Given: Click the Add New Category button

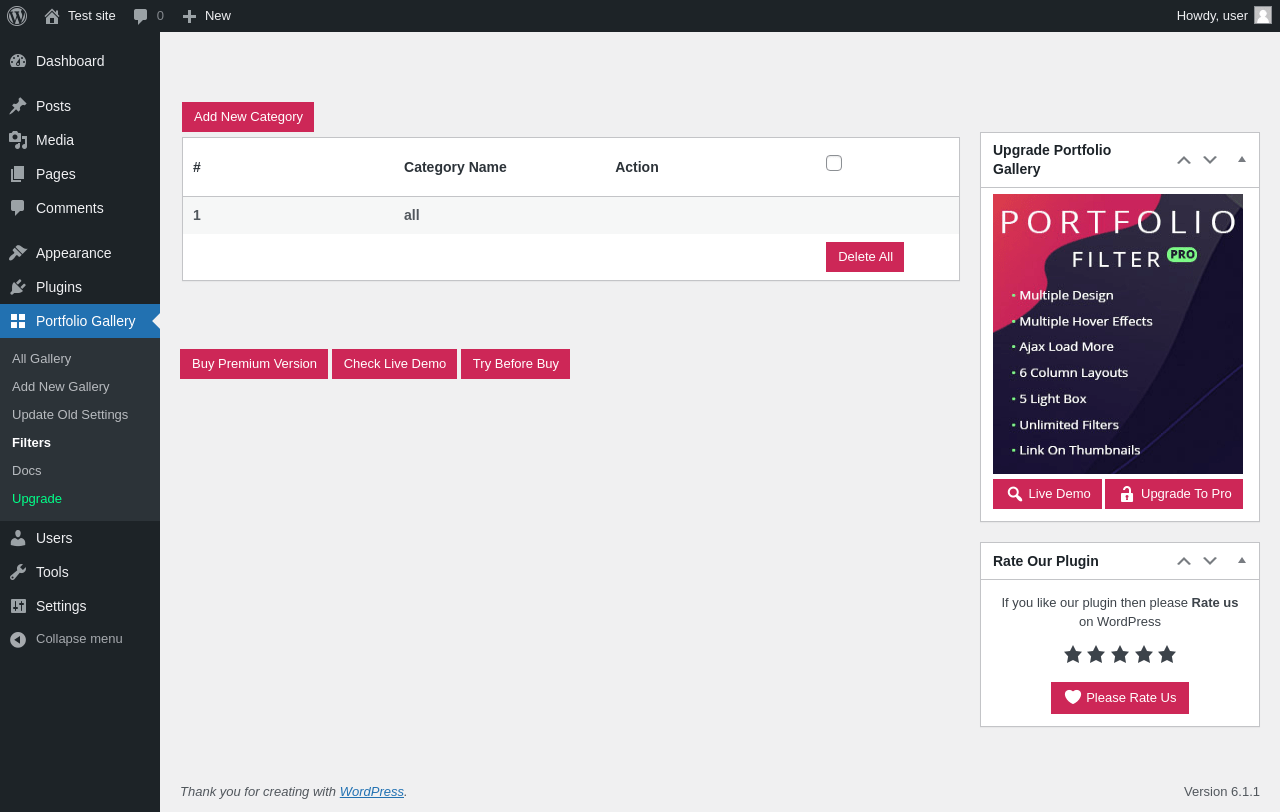Looking at the screenshot, I should click(x=248, y=117).
